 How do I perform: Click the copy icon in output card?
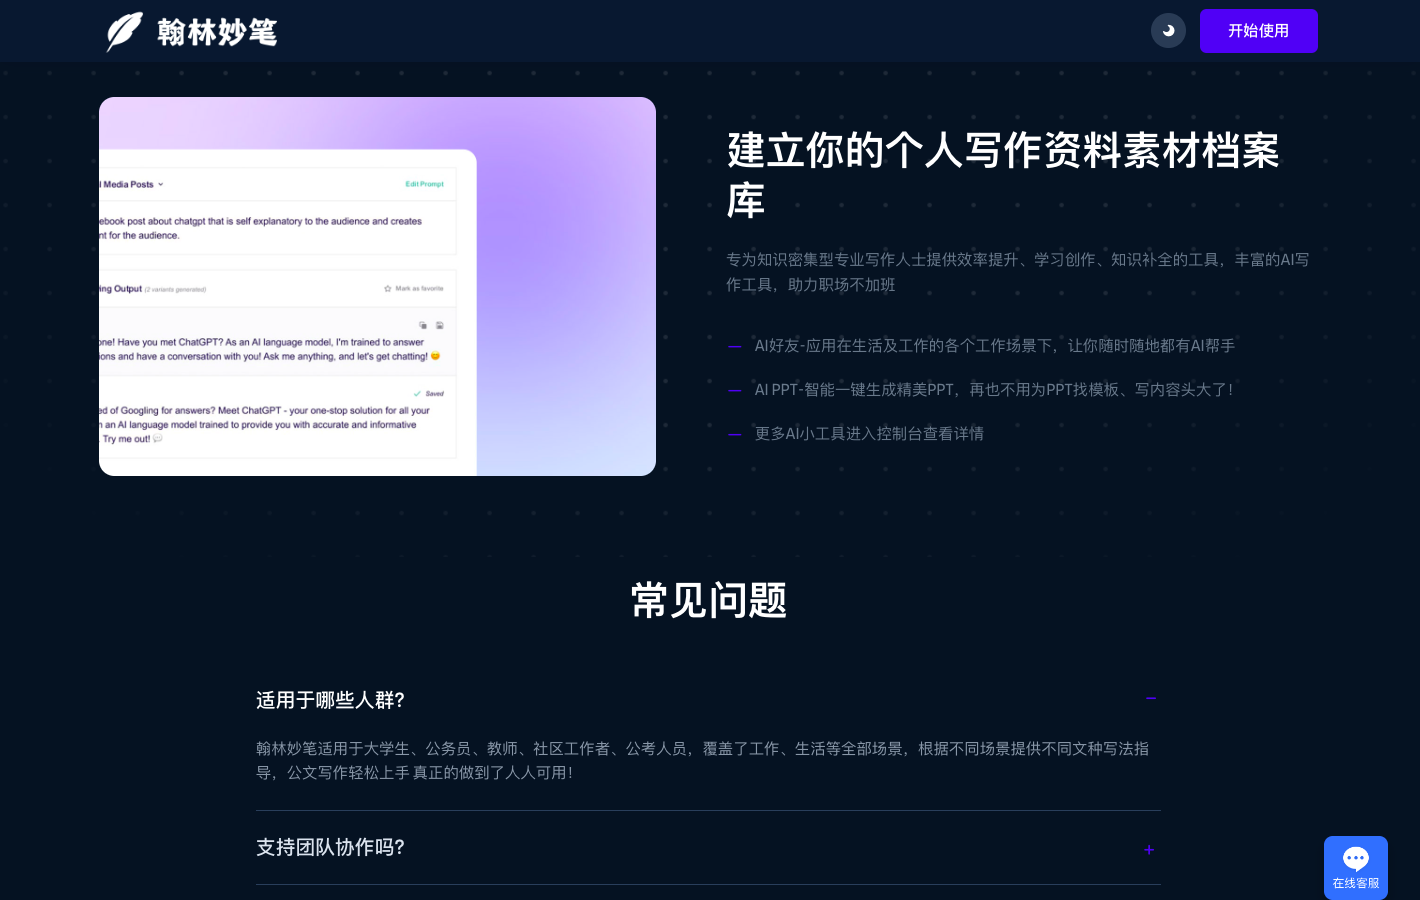(x=423, y=325)
